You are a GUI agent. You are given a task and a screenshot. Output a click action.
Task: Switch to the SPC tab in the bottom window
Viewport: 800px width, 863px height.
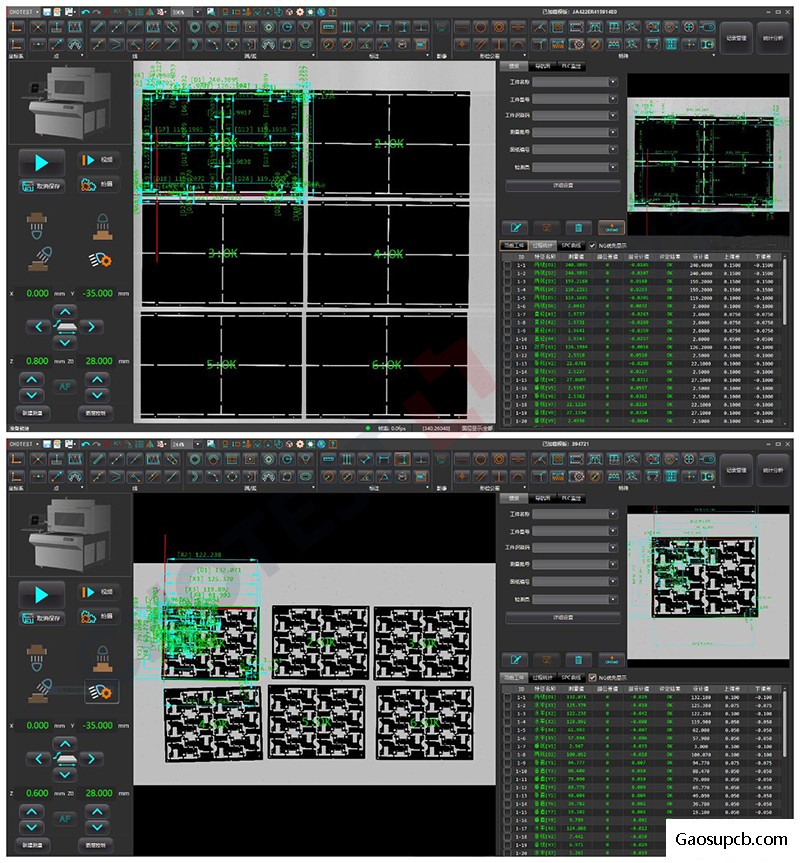coord(571,678)
